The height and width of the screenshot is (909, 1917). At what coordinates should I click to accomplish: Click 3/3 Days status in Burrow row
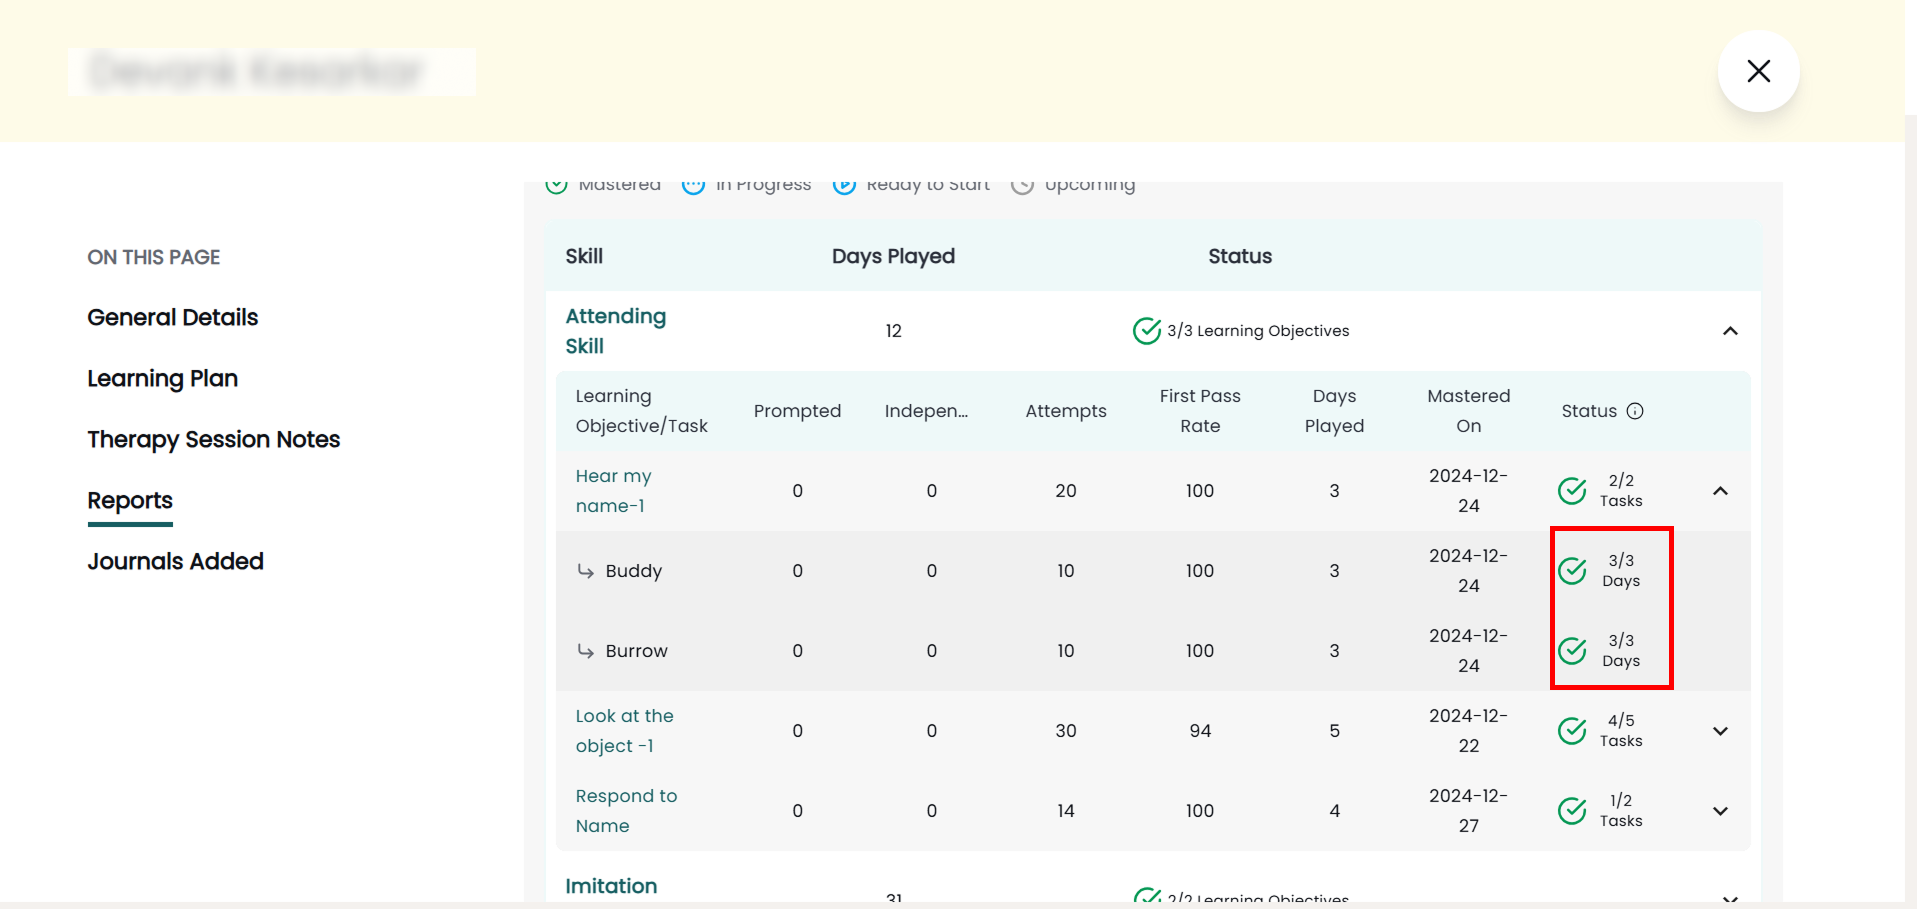tap(1621, 651)
